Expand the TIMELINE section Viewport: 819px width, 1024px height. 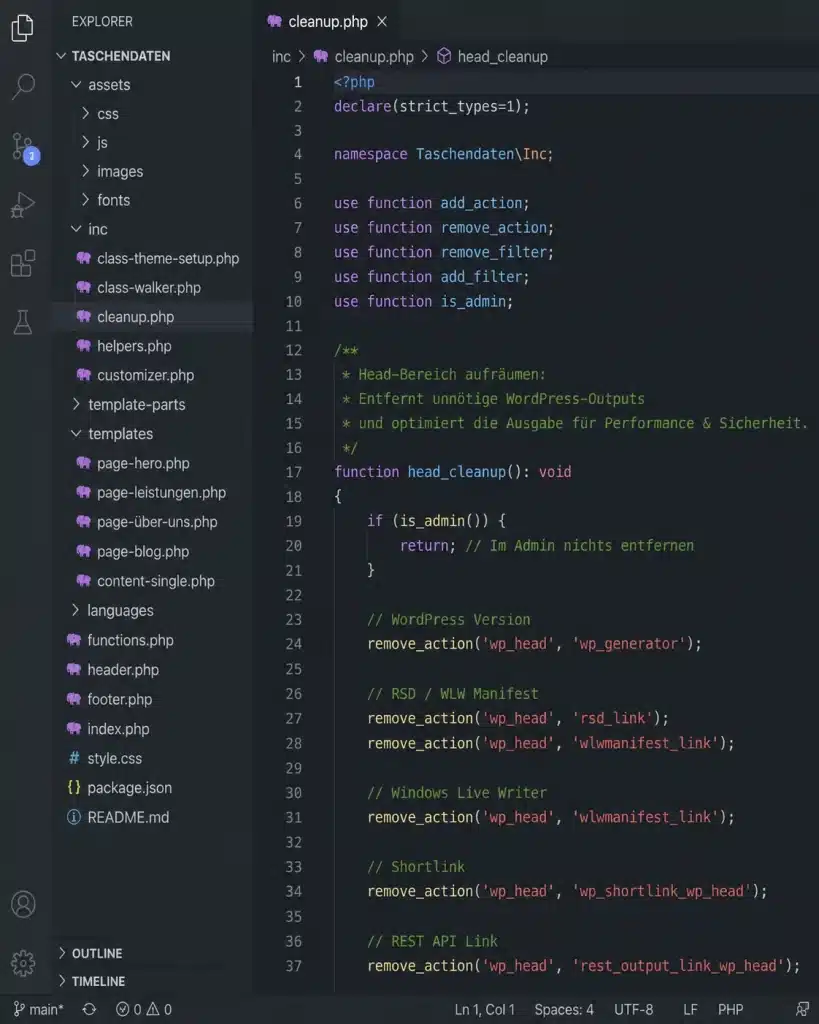tap(91, 981)
